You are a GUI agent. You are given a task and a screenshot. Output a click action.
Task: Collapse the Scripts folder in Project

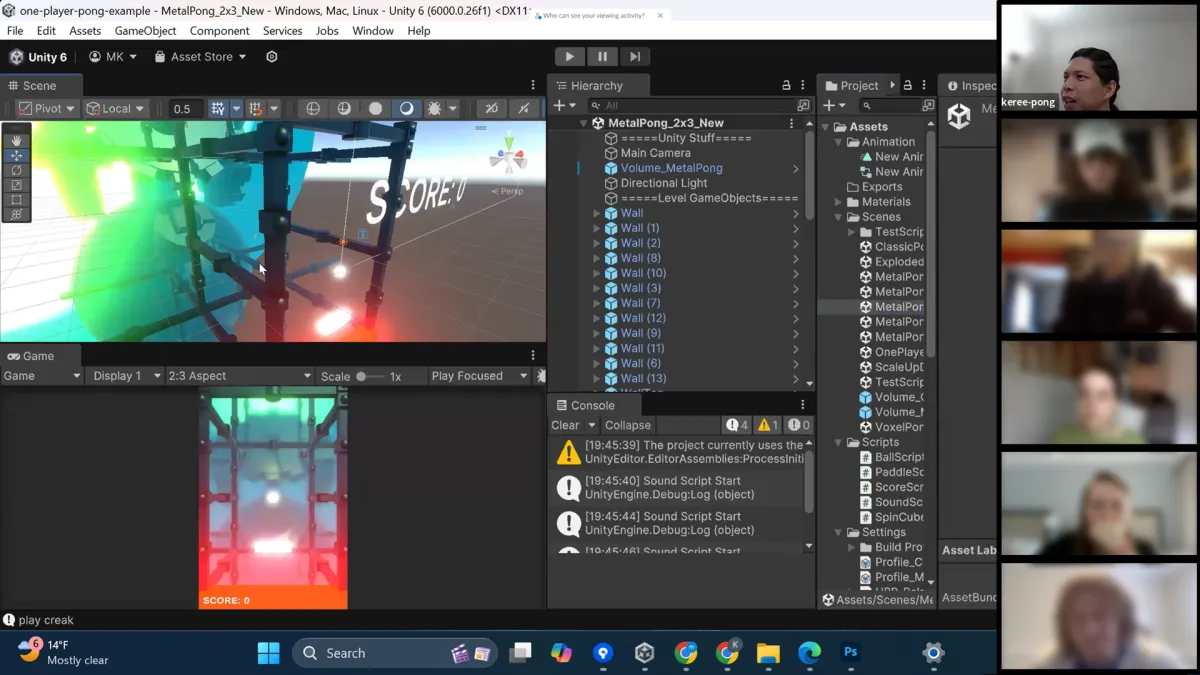(x=838, y=442)
